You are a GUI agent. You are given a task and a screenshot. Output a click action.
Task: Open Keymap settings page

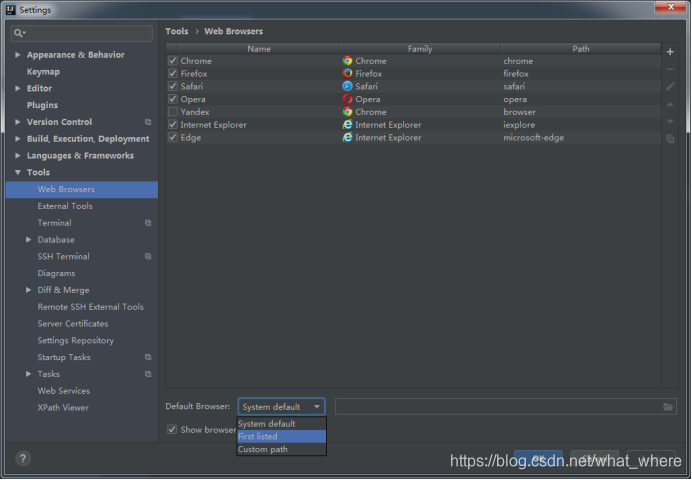click(x=43, y=71)
